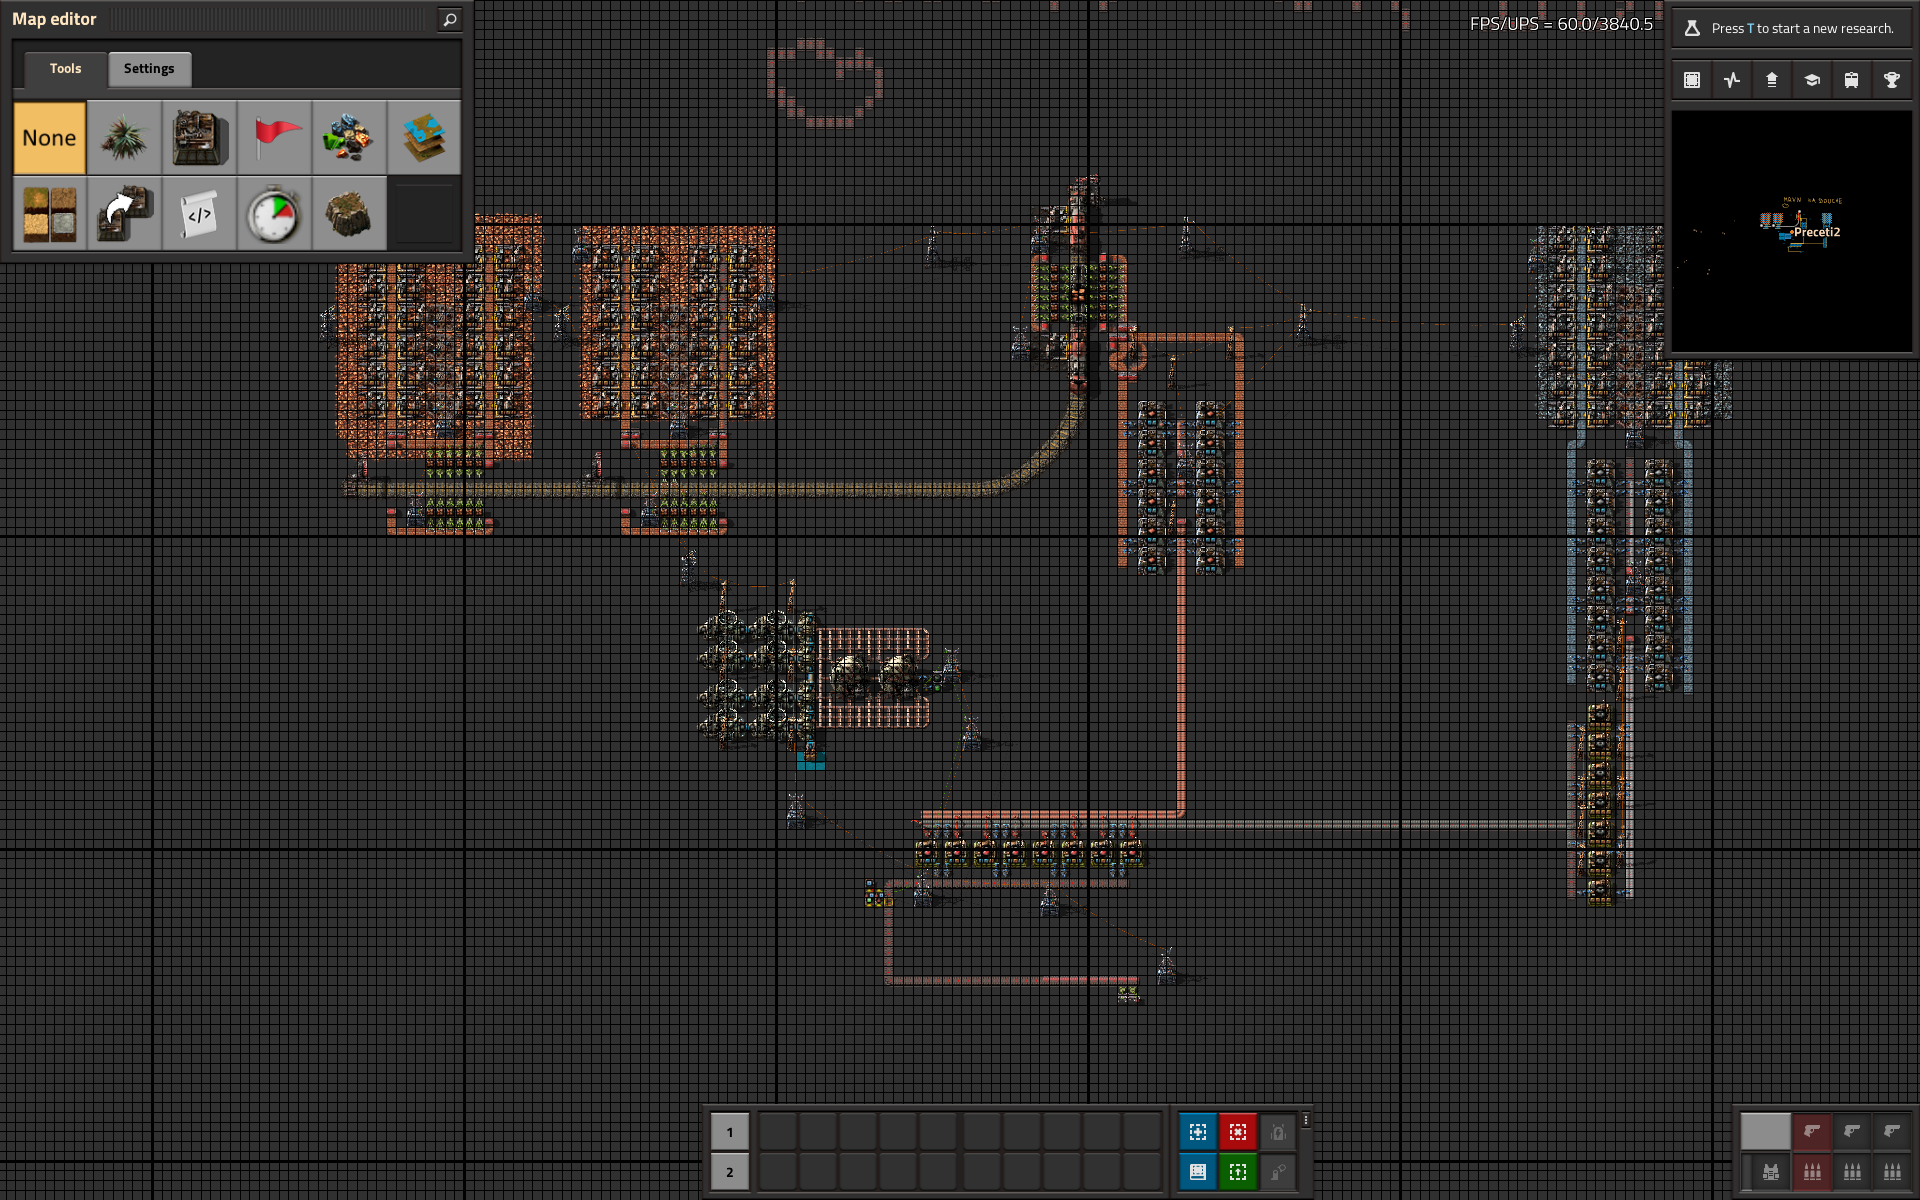This screenshot has width=1920, height=1200.
Task: Select the entities assembling machine tool
Action: [x=199, y=138]
